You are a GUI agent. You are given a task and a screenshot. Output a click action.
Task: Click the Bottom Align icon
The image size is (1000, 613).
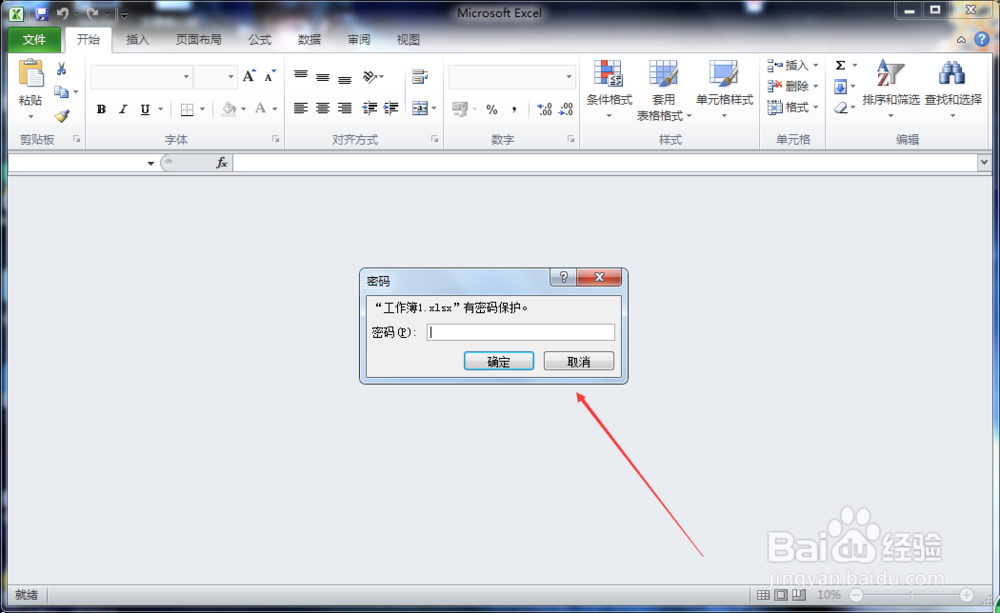coord(344,79)
